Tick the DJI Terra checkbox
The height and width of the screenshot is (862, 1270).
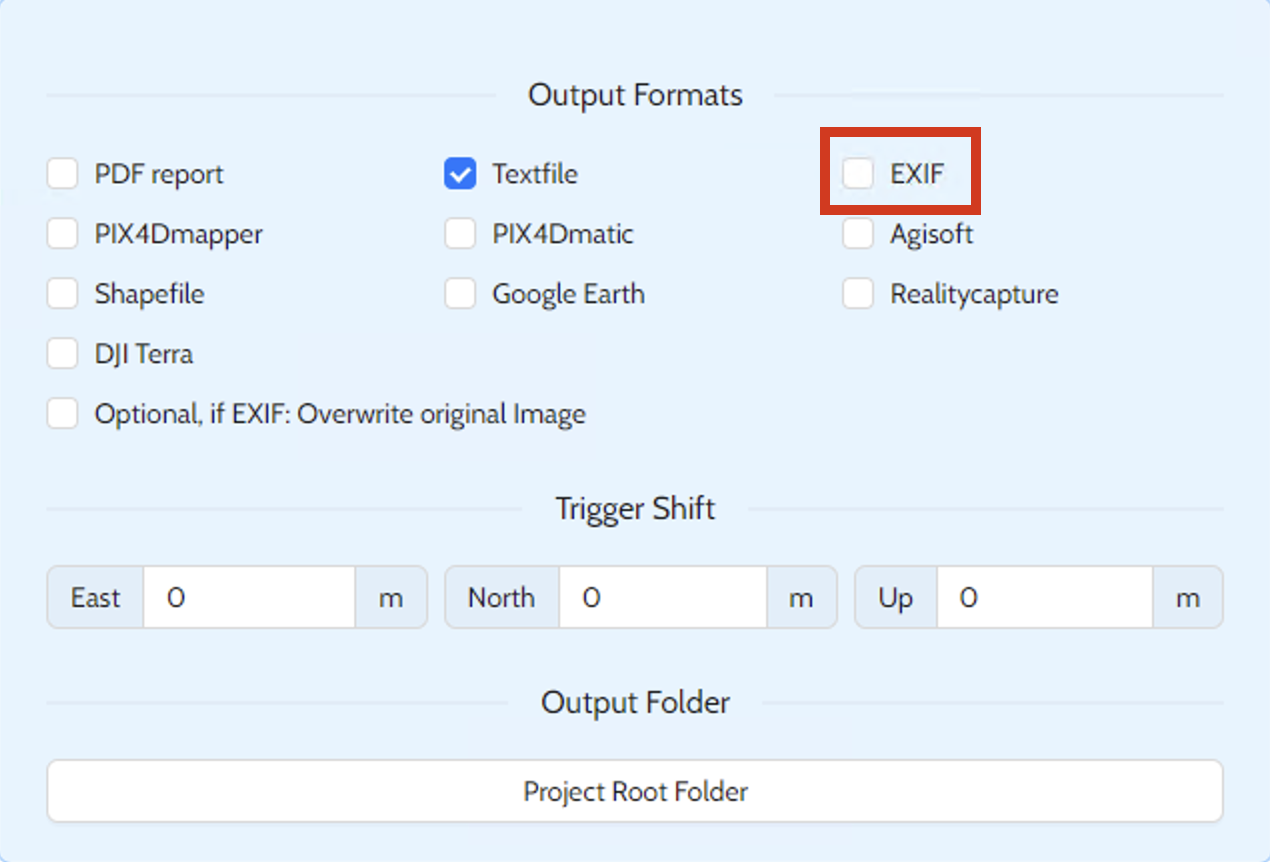[x=62, y=354]
